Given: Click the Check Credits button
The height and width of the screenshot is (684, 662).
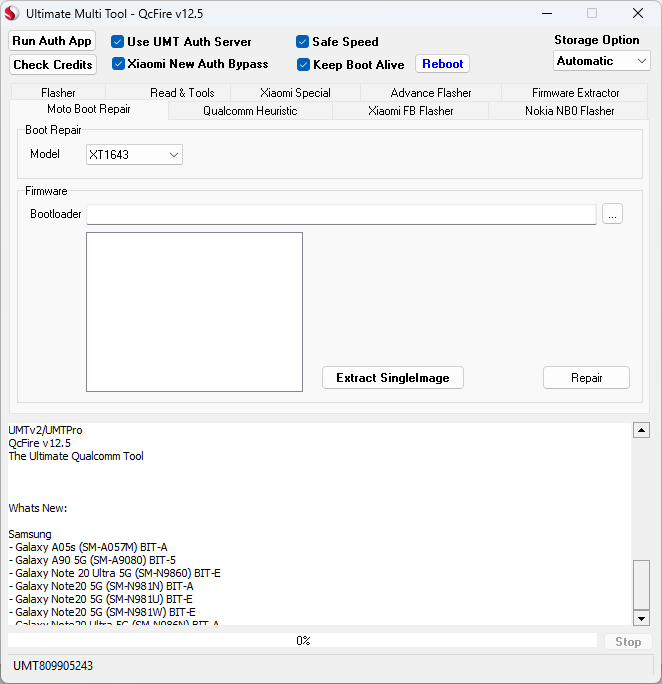Looking at the screenshot, I should click(x=53, y=65).
